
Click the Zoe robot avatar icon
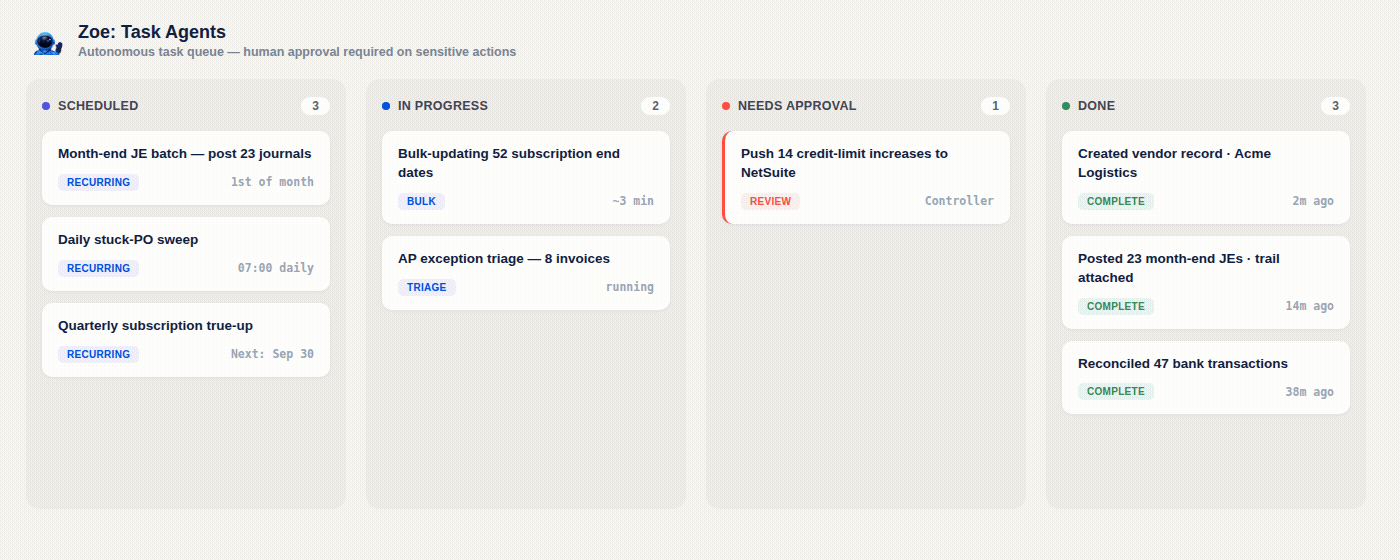[48, 42]
